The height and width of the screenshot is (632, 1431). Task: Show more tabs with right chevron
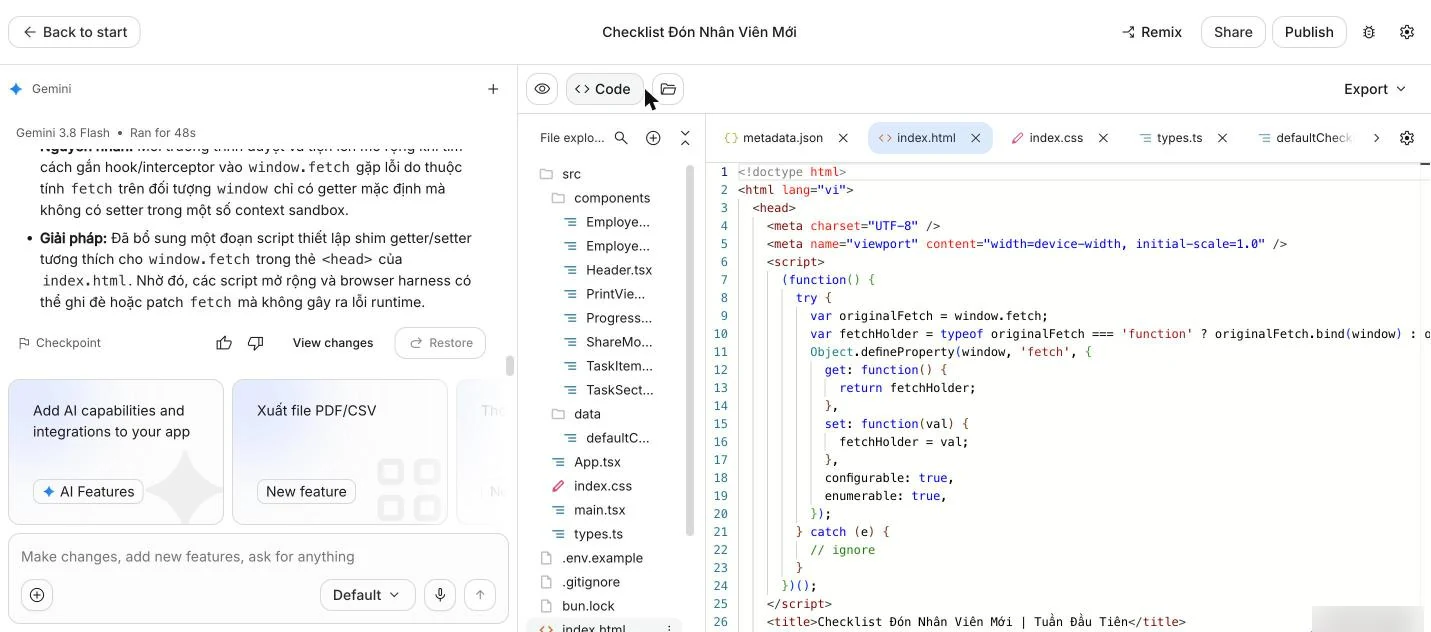(1376, 138)
